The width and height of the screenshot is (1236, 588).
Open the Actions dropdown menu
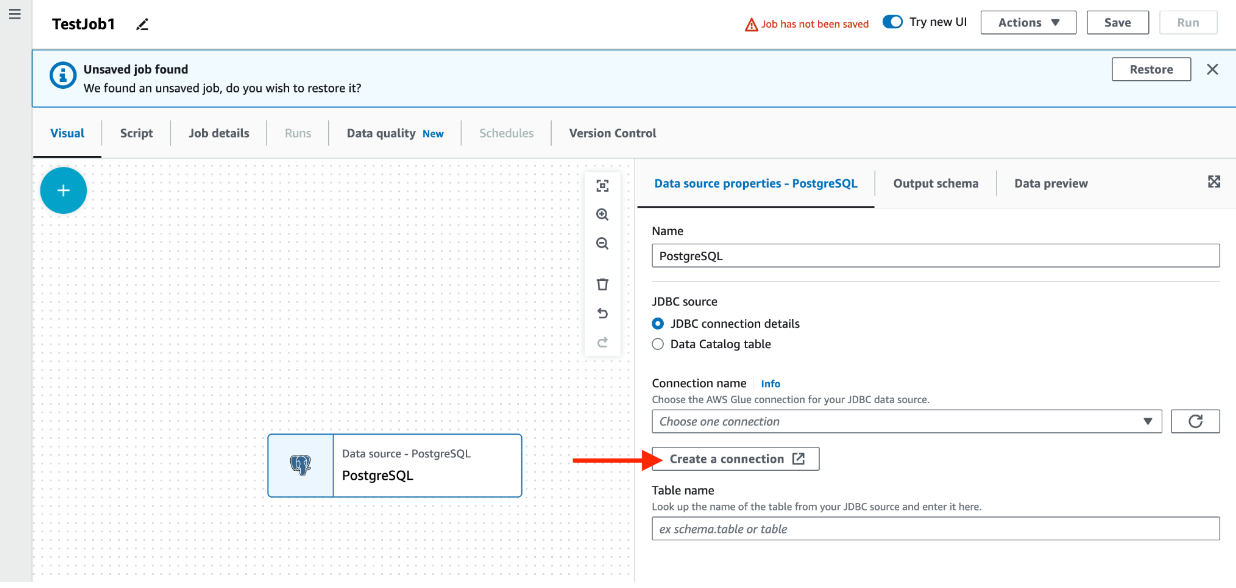coord(1028,23)
